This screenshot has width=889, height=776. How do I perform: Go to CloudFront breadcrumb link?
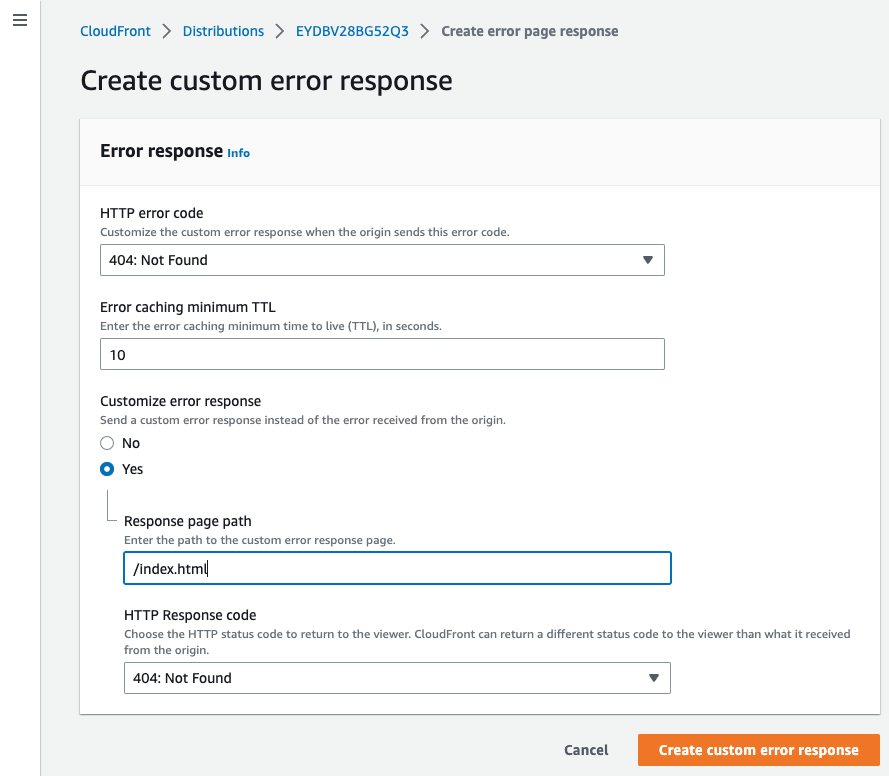(115, 31)
